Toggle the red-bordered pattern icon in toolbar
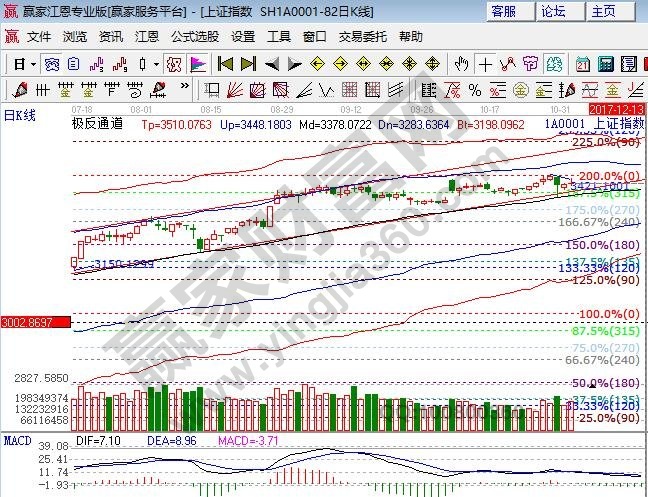 [174, 64]
